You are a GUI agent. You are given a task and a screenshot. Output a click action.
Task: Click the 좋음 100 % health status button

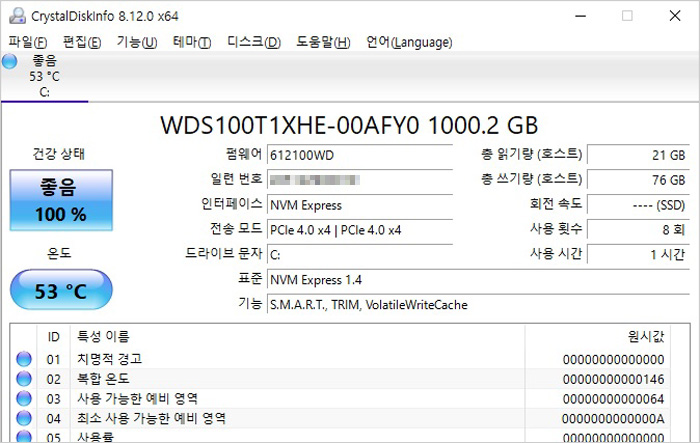point(61,200)
